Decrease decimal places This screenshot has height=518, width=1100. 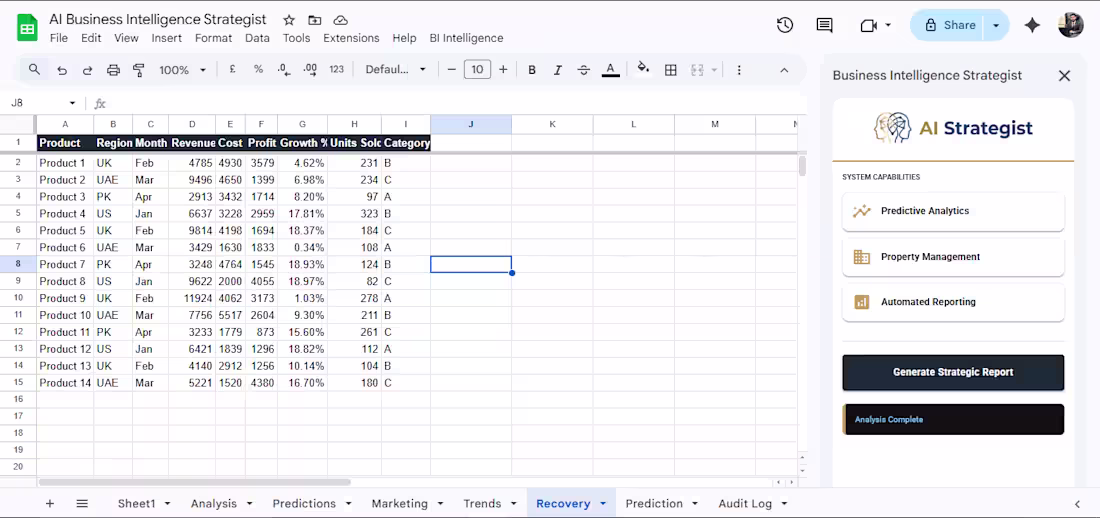[x=284, y=69]
